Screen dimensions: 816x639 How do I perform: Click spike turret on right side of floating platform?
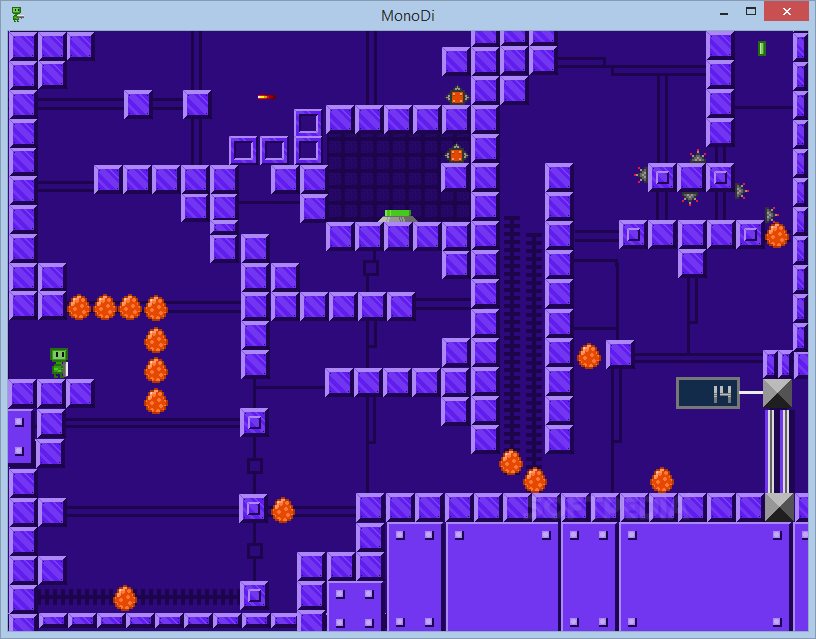741,191
